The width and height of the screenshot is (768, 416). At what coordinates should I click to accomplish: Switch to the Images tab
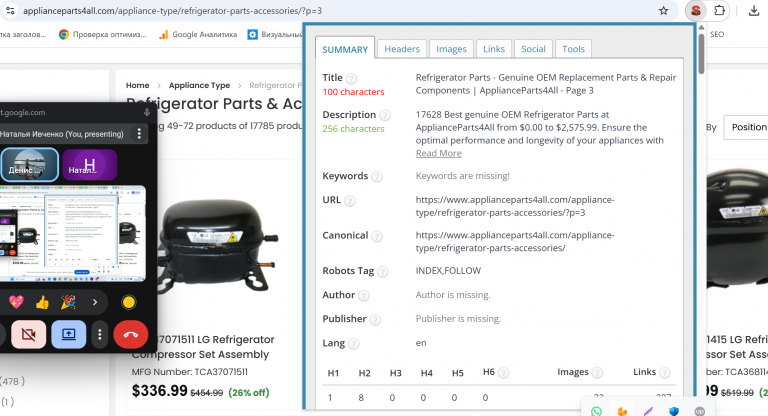coord(451,49)
